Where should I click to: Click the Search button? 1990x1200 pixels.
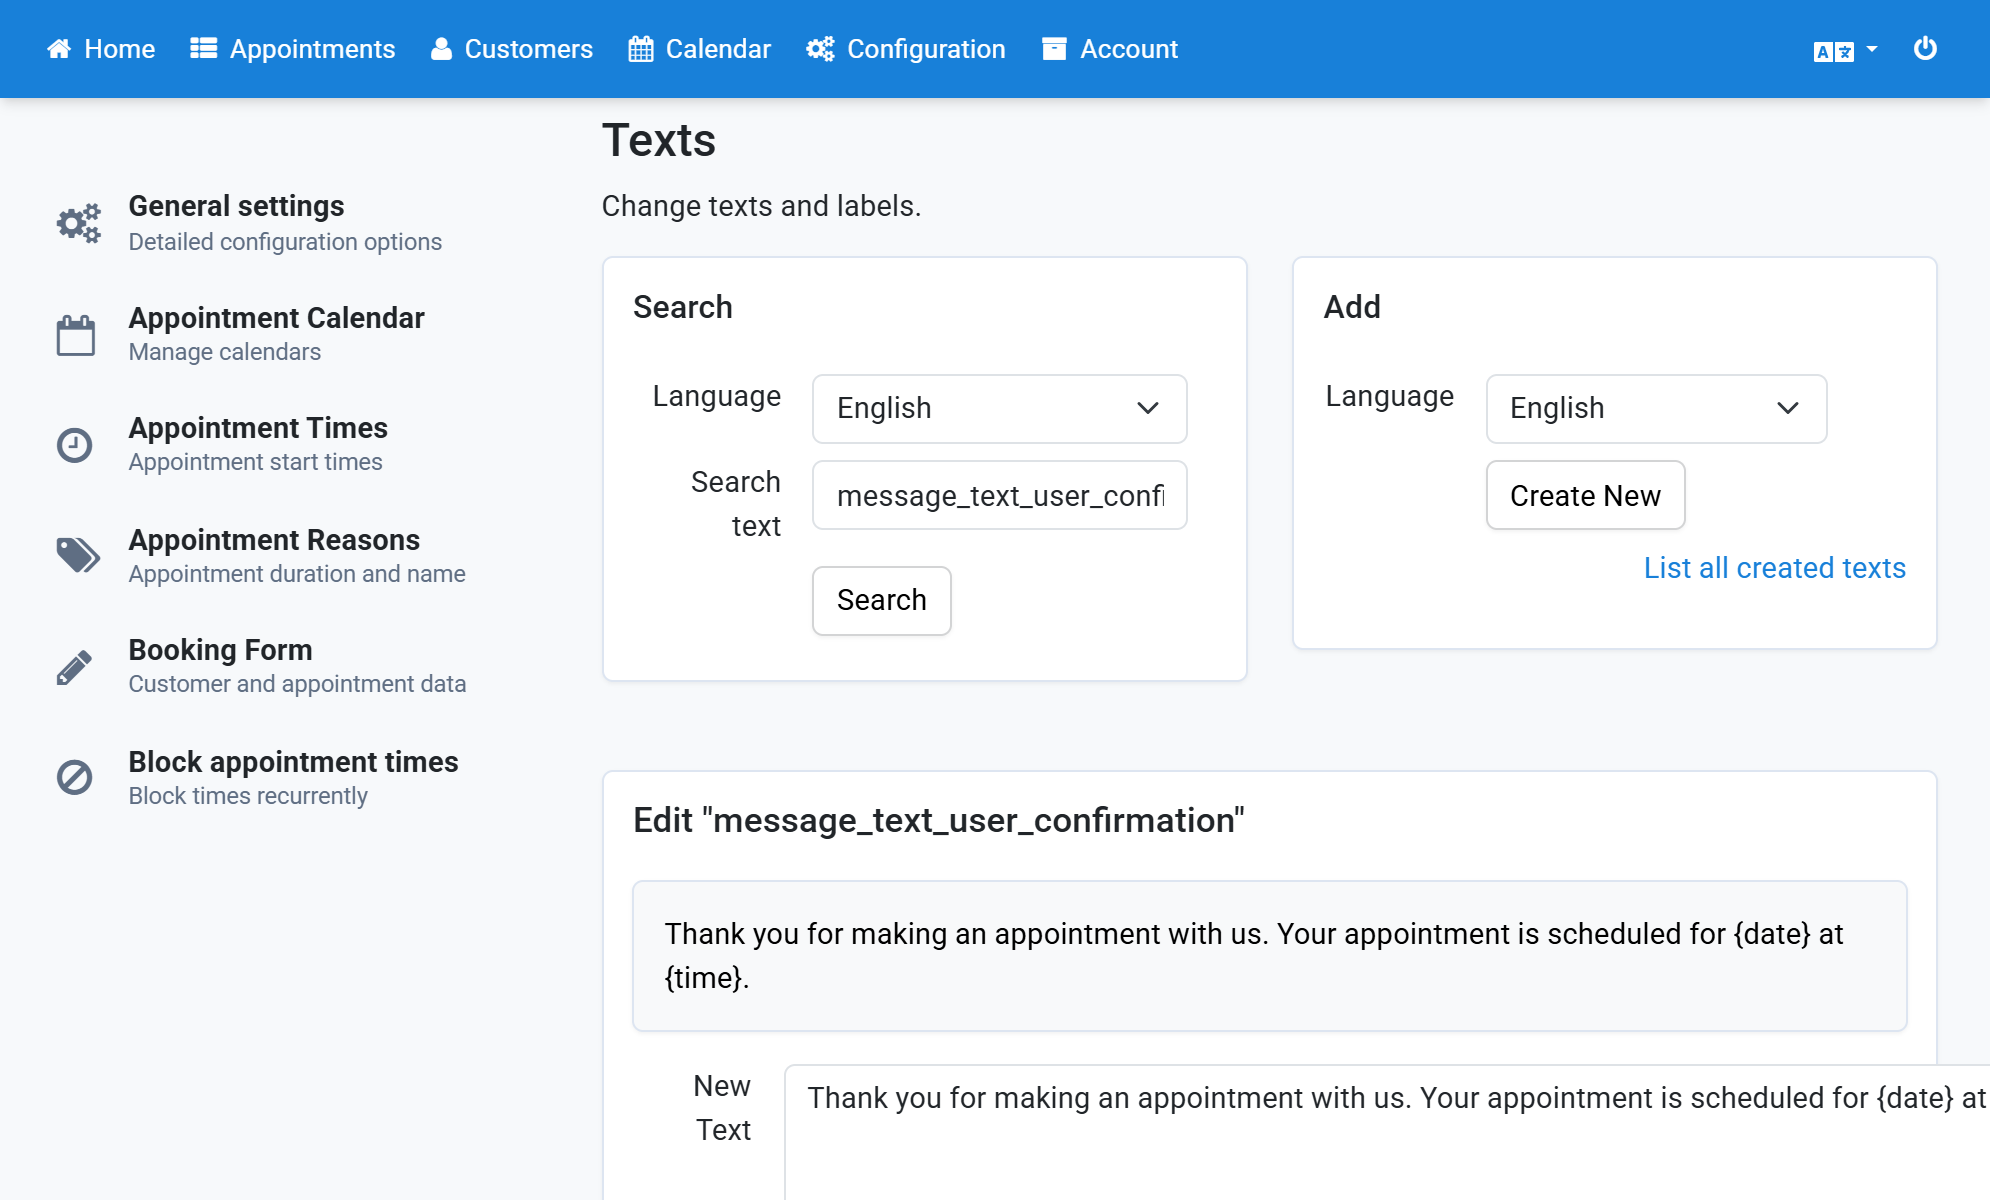(882, 600)
